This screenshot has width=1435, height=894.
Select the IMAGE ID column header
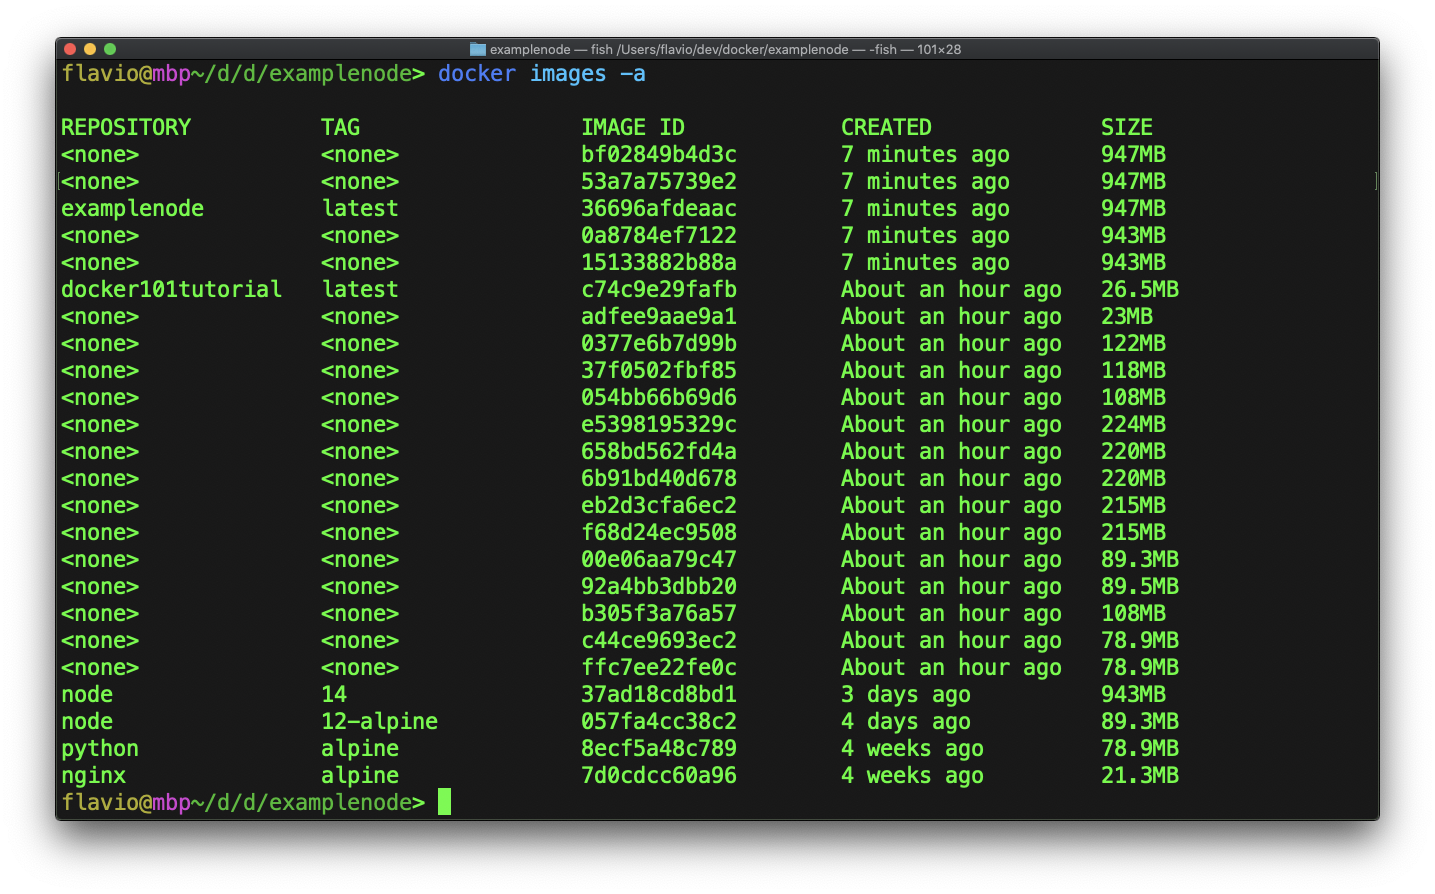click(633, 127)
